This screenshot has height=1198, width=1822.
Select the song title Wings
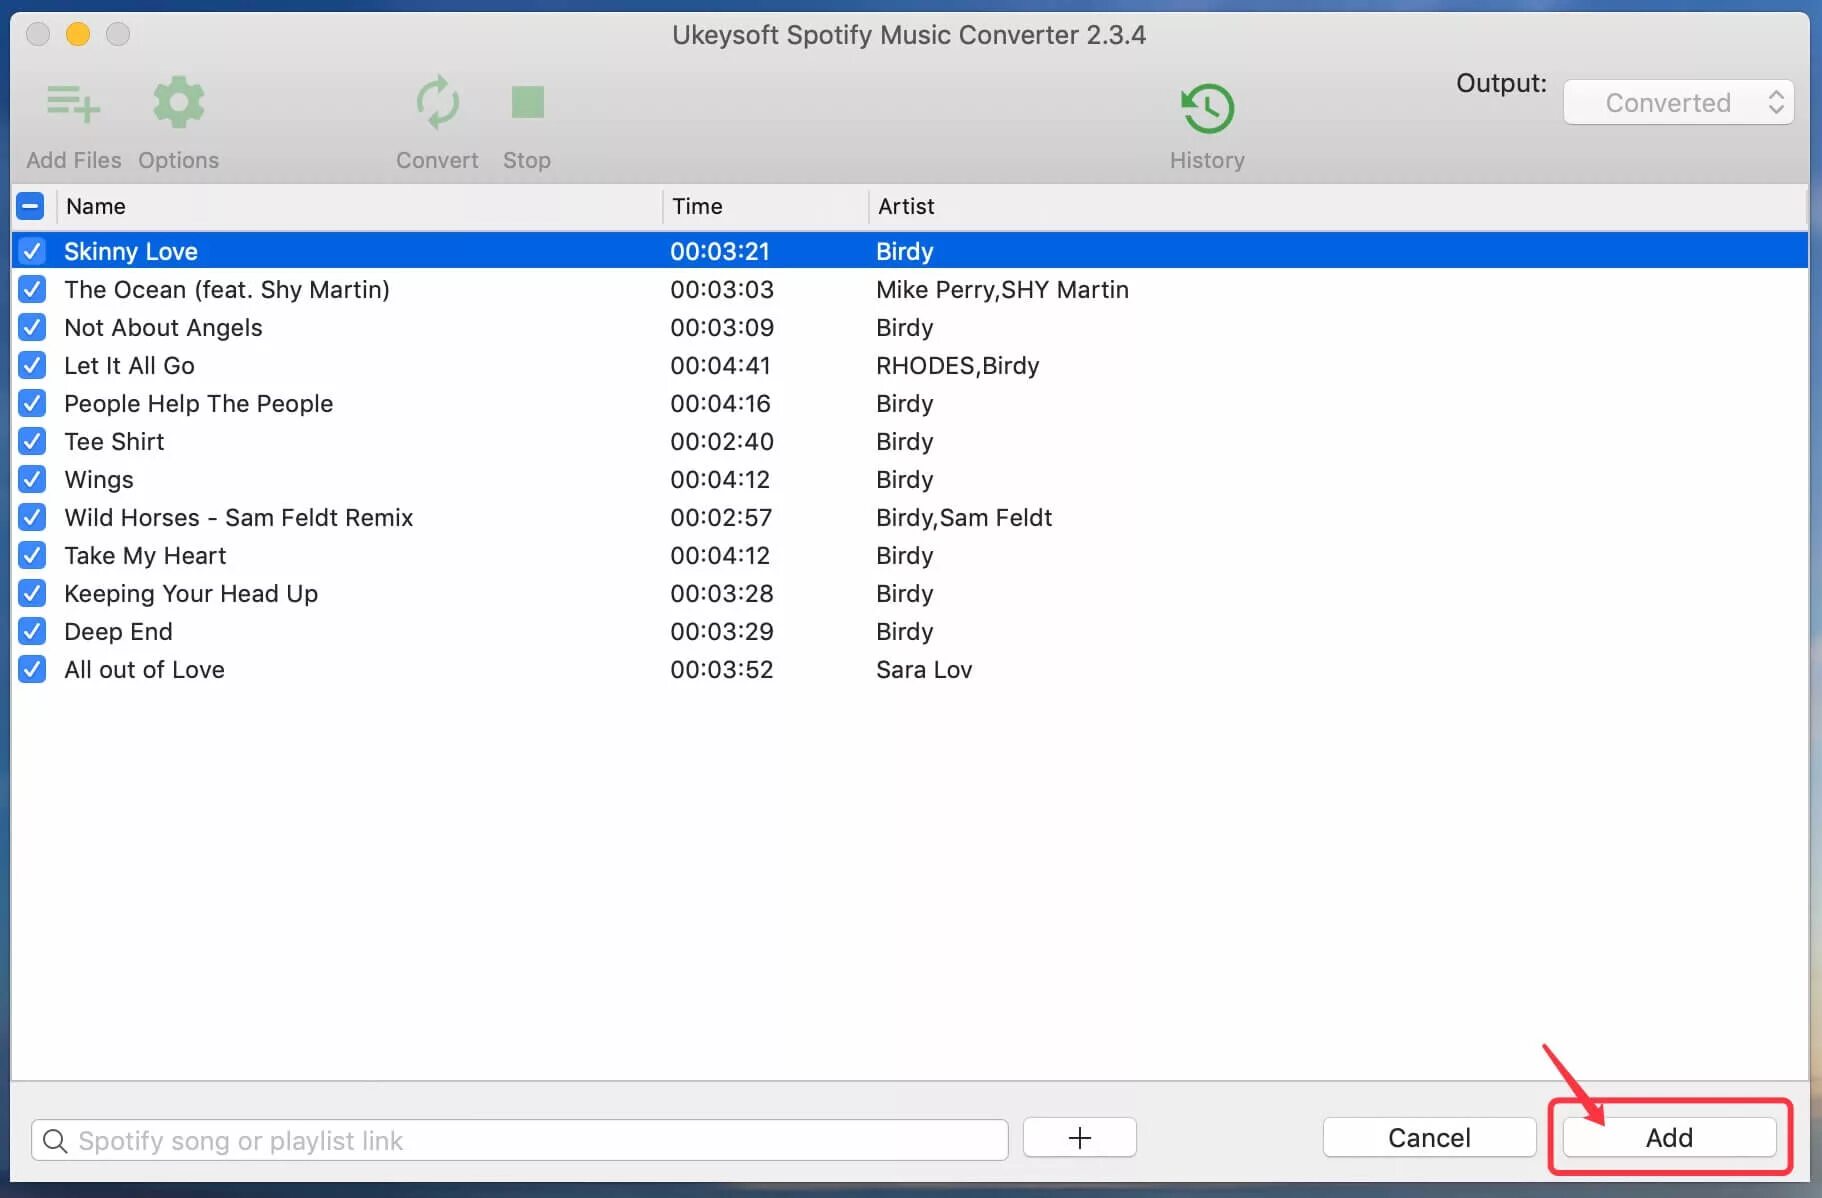(x=99, y=479)
